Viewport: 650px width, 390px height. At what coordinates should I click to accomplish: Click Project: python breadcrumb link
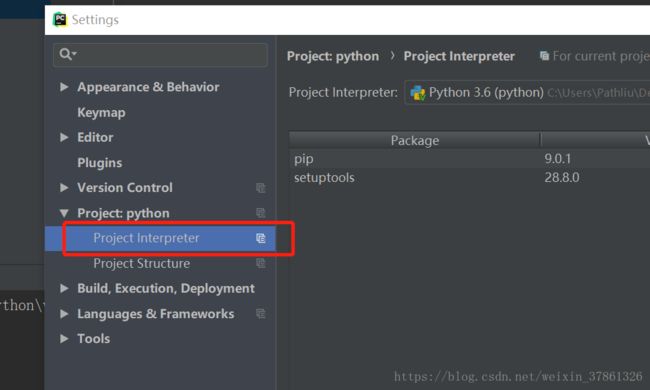pos(333,56)
